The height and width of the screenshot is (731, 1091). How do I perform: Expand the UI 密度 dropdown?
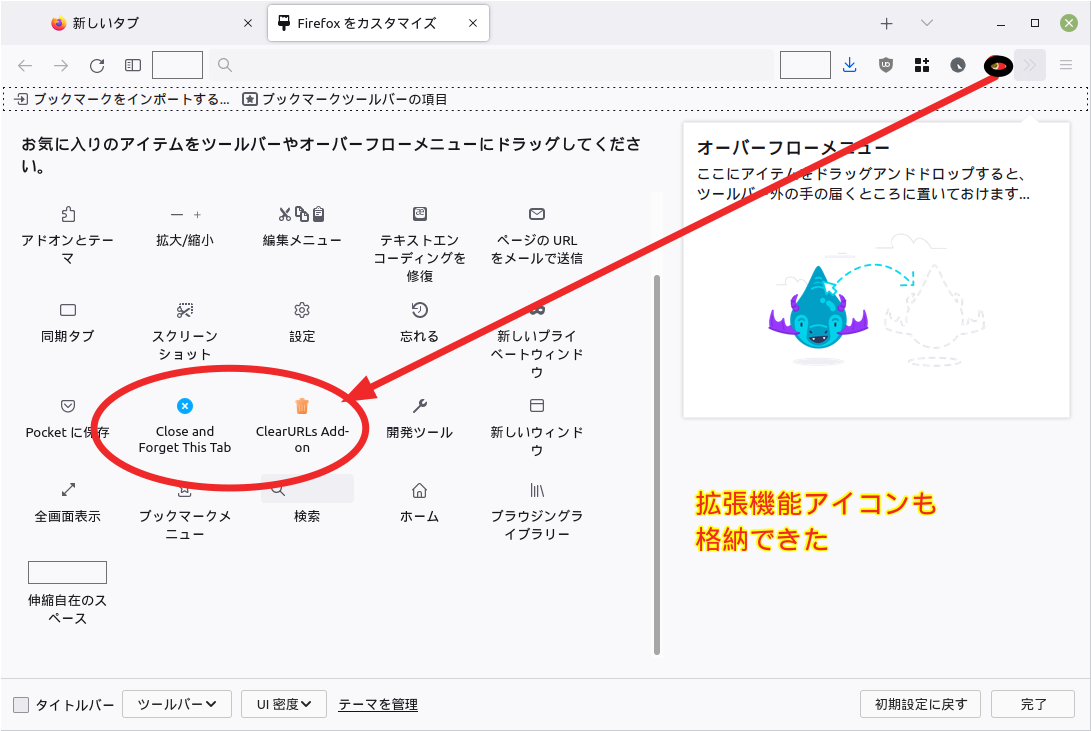coord(284,704)
